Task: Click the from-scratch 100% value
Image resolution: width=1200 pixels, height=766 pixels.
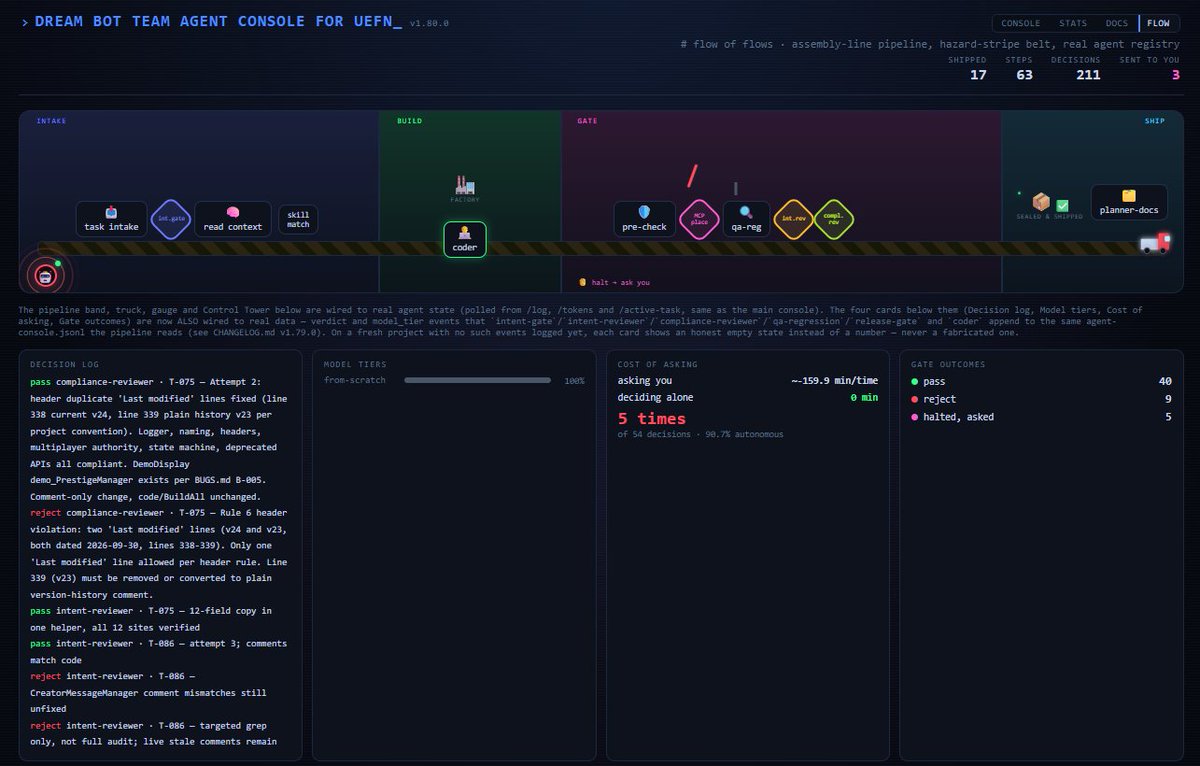Action: tap(574, 381)
